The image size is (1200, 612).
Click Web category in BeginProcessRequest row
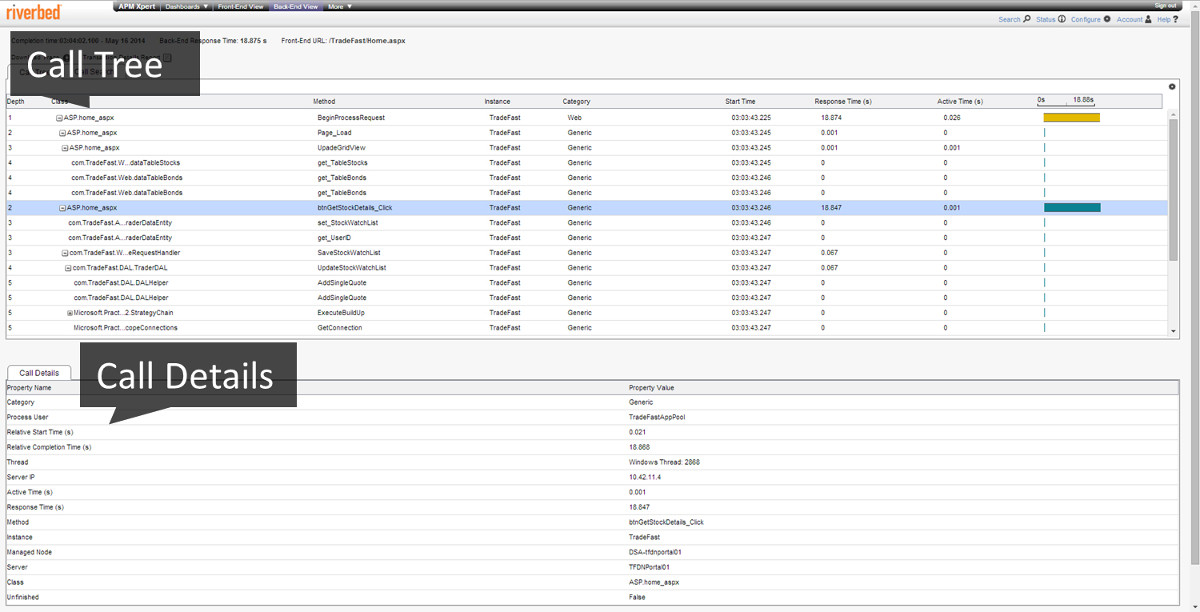tap(574, 118)
